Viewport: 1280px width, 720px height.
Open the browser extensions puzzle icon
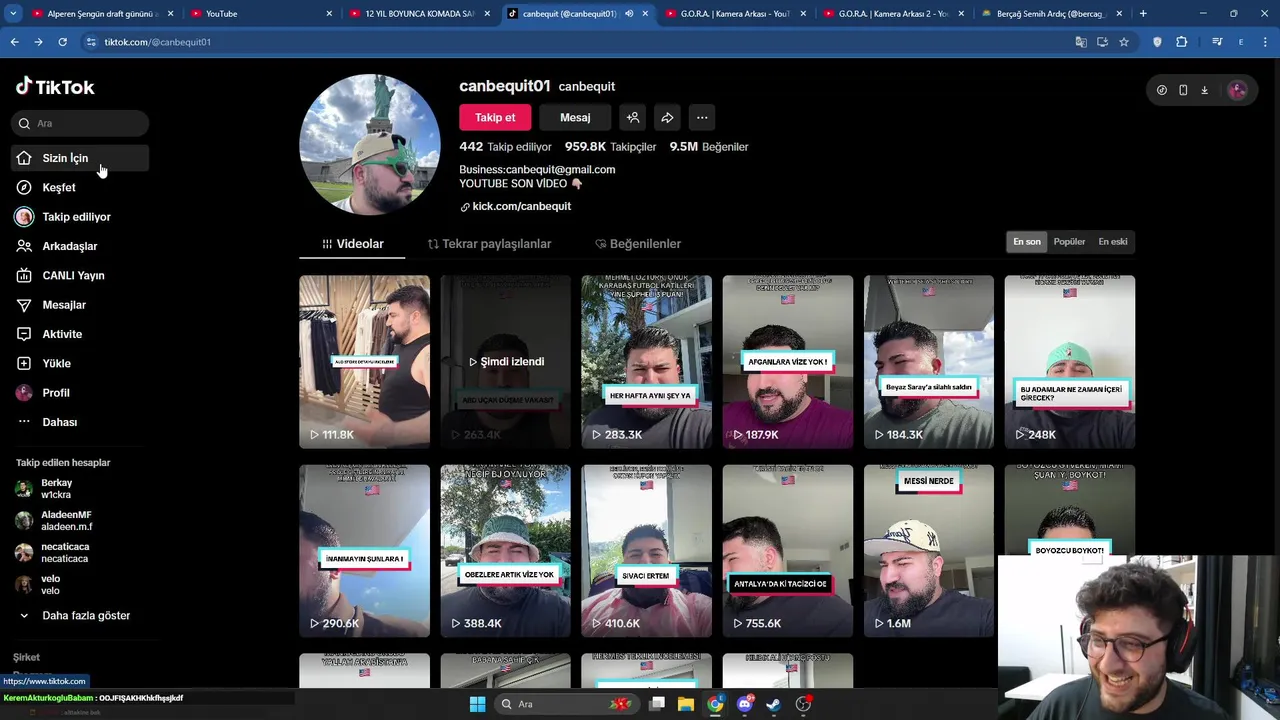pos(1182,42)
